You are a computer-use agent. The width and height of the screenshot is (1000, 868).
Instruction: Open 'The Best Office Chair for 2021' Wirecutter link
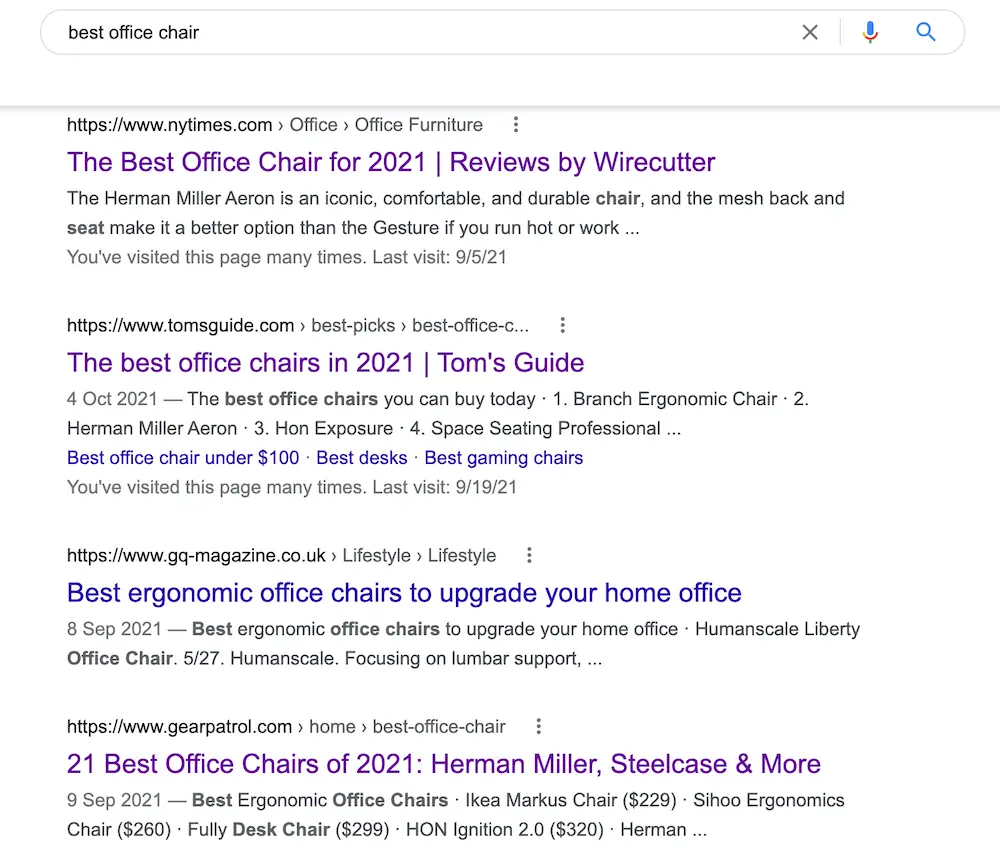[x=391, y=162]
